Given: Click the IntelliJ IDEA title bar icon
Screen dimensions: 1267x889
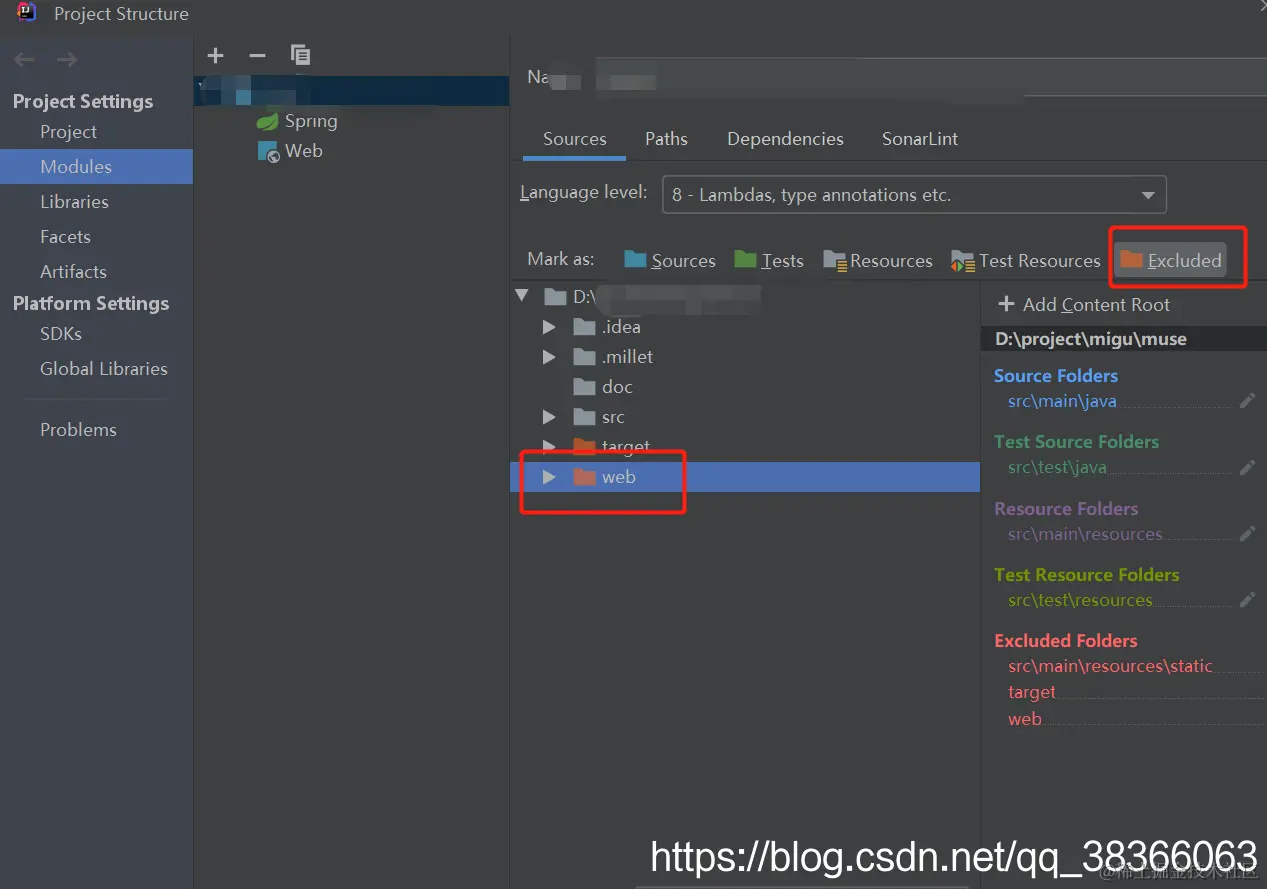Looking at the screenshot, I should (x=27, y=13).
